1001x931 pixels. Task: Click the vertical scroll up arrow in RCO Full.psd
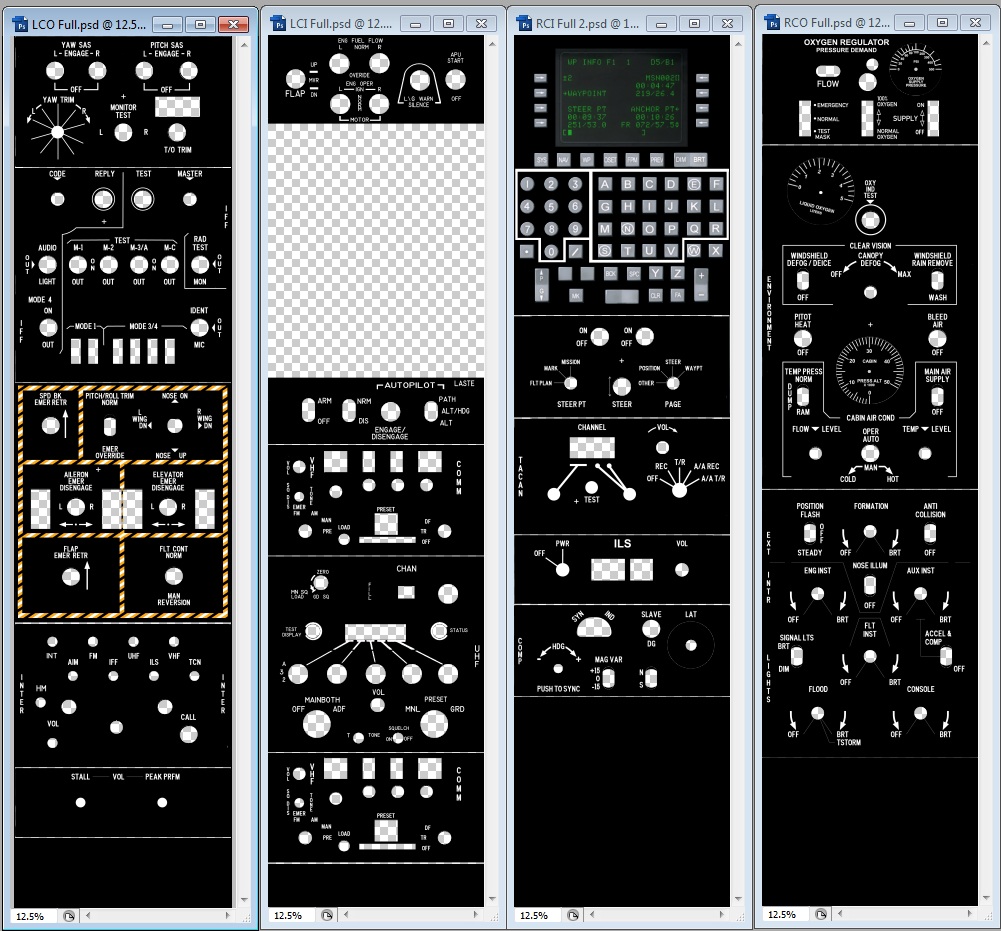pos(986,43)
